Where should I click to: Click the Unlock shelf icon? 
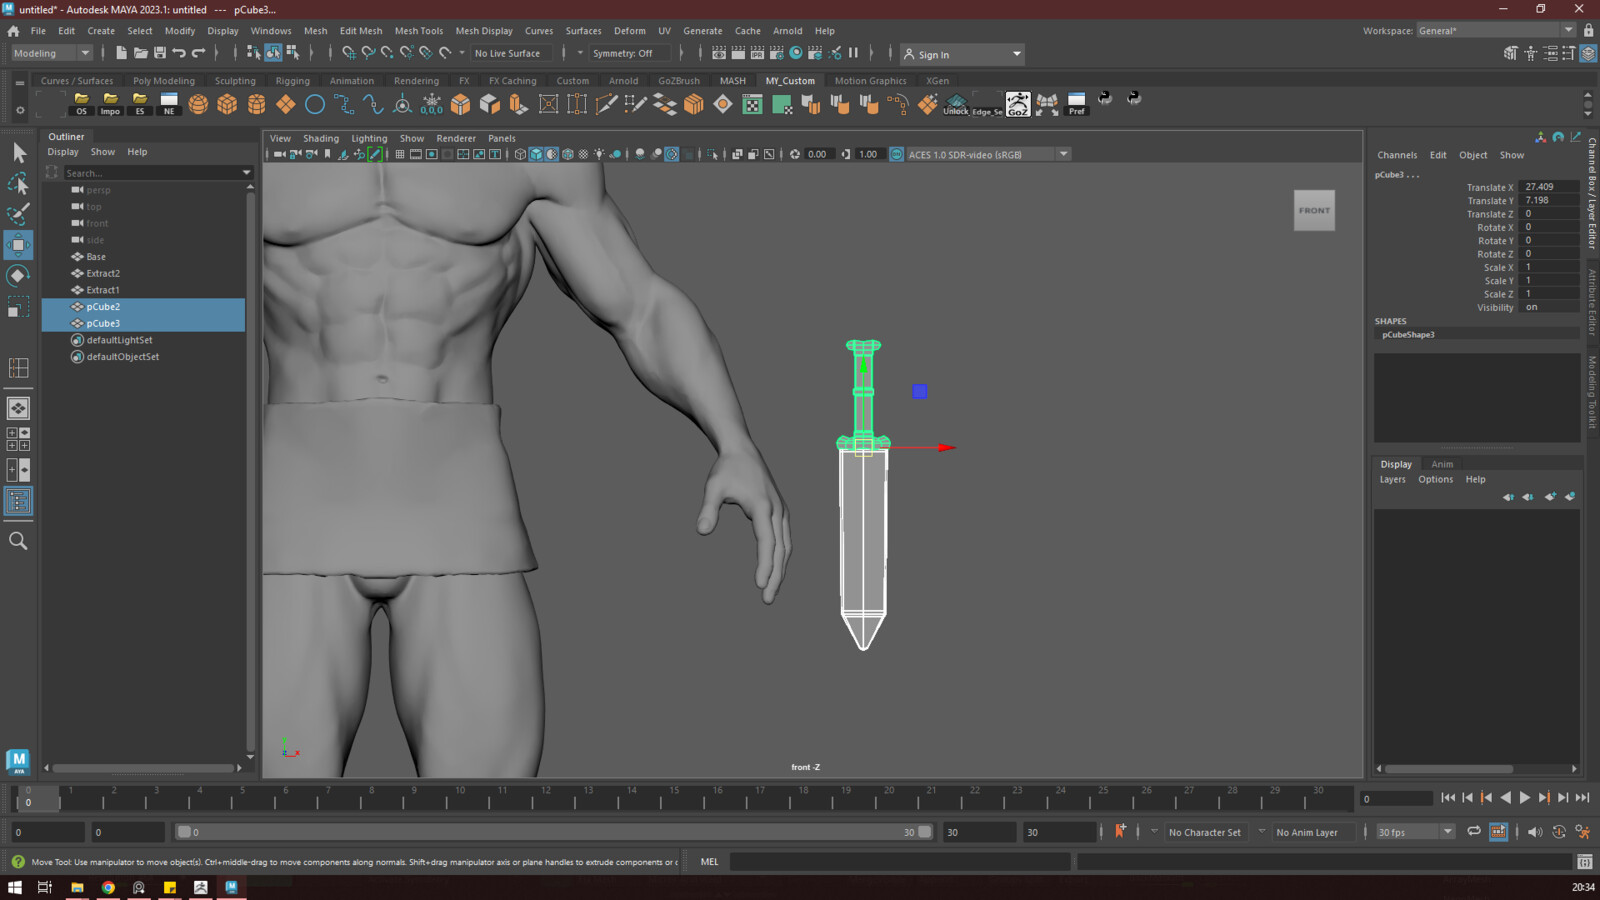pos(956,104)
